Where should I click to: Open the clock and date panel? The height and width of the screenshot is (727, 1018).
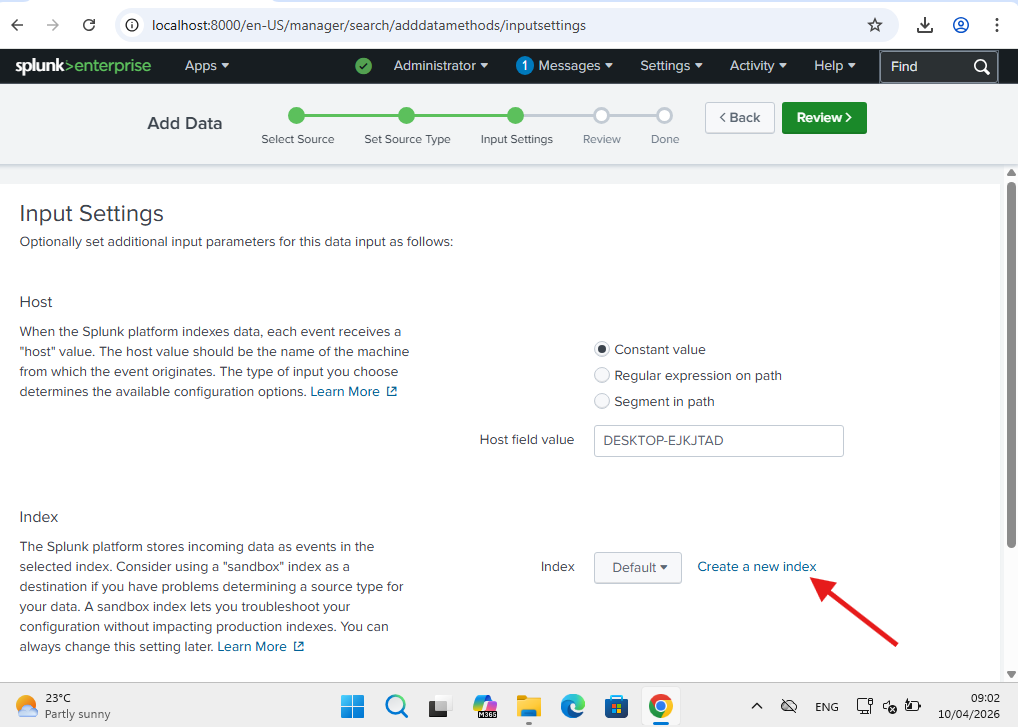tap(969, 706)
